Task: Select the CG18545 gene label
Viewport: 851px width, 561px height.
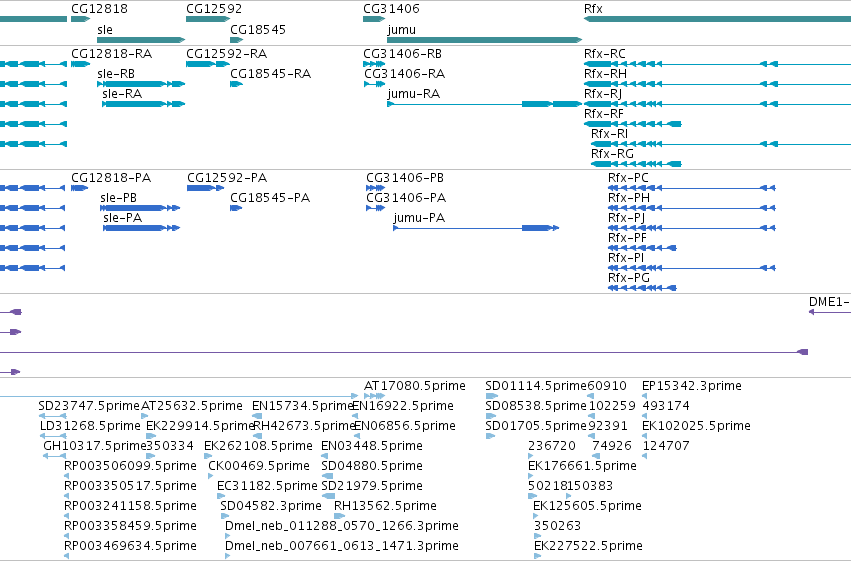Action: (258, 29)
